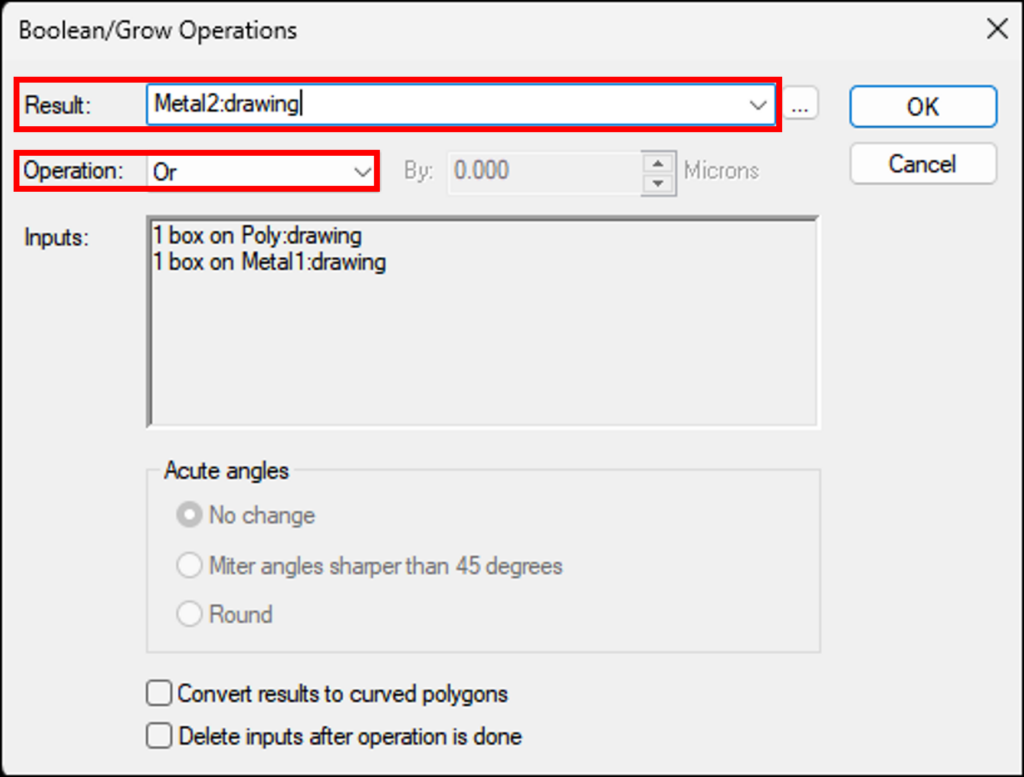Increase the By value with up arrow
Screen dimensions: 1024x777
pos(658,163)
